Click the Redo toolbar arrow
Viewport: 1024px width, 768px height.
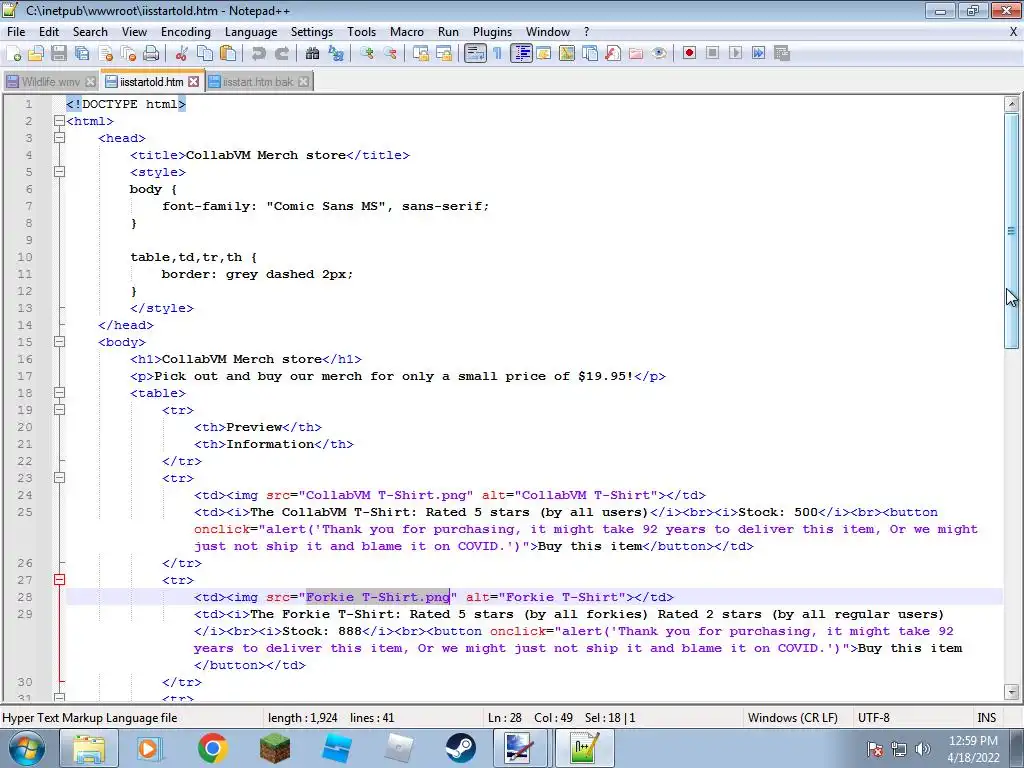tap(281, 54)
